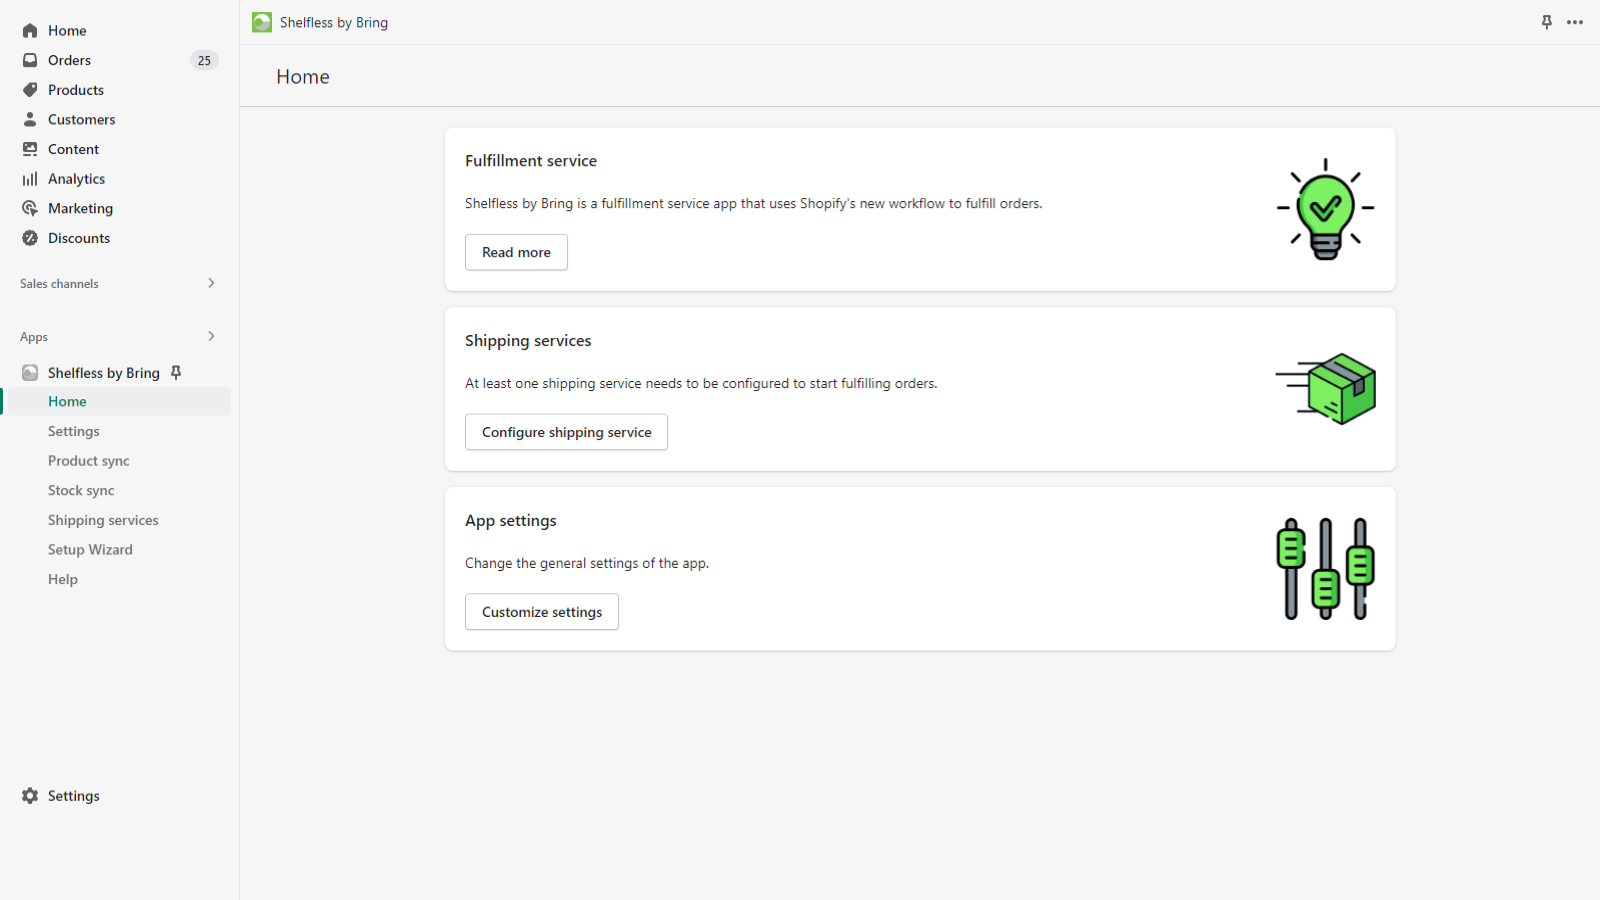The image size is (1600, 900).
Task: Expand the Sales channels section
Action: (211, 283)
